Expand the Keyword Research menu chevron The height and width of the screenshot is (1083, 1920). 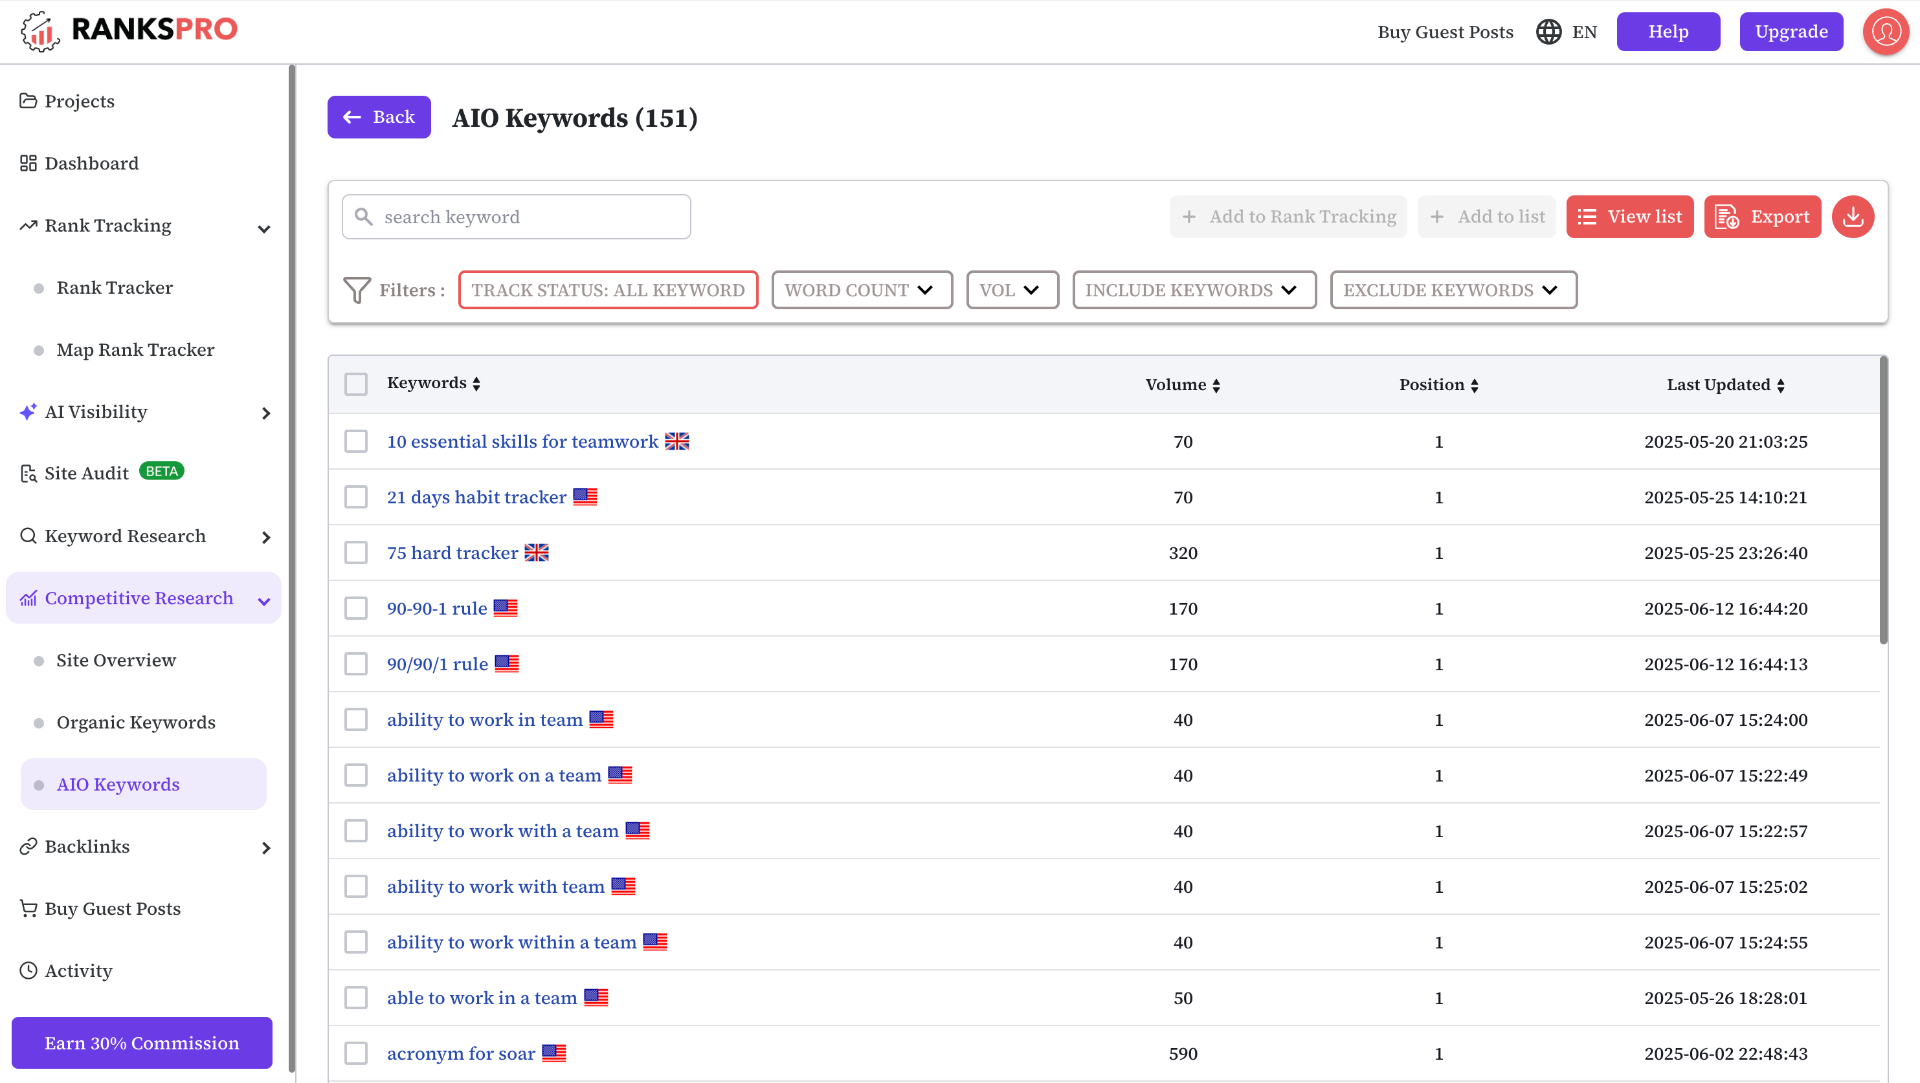266,538
